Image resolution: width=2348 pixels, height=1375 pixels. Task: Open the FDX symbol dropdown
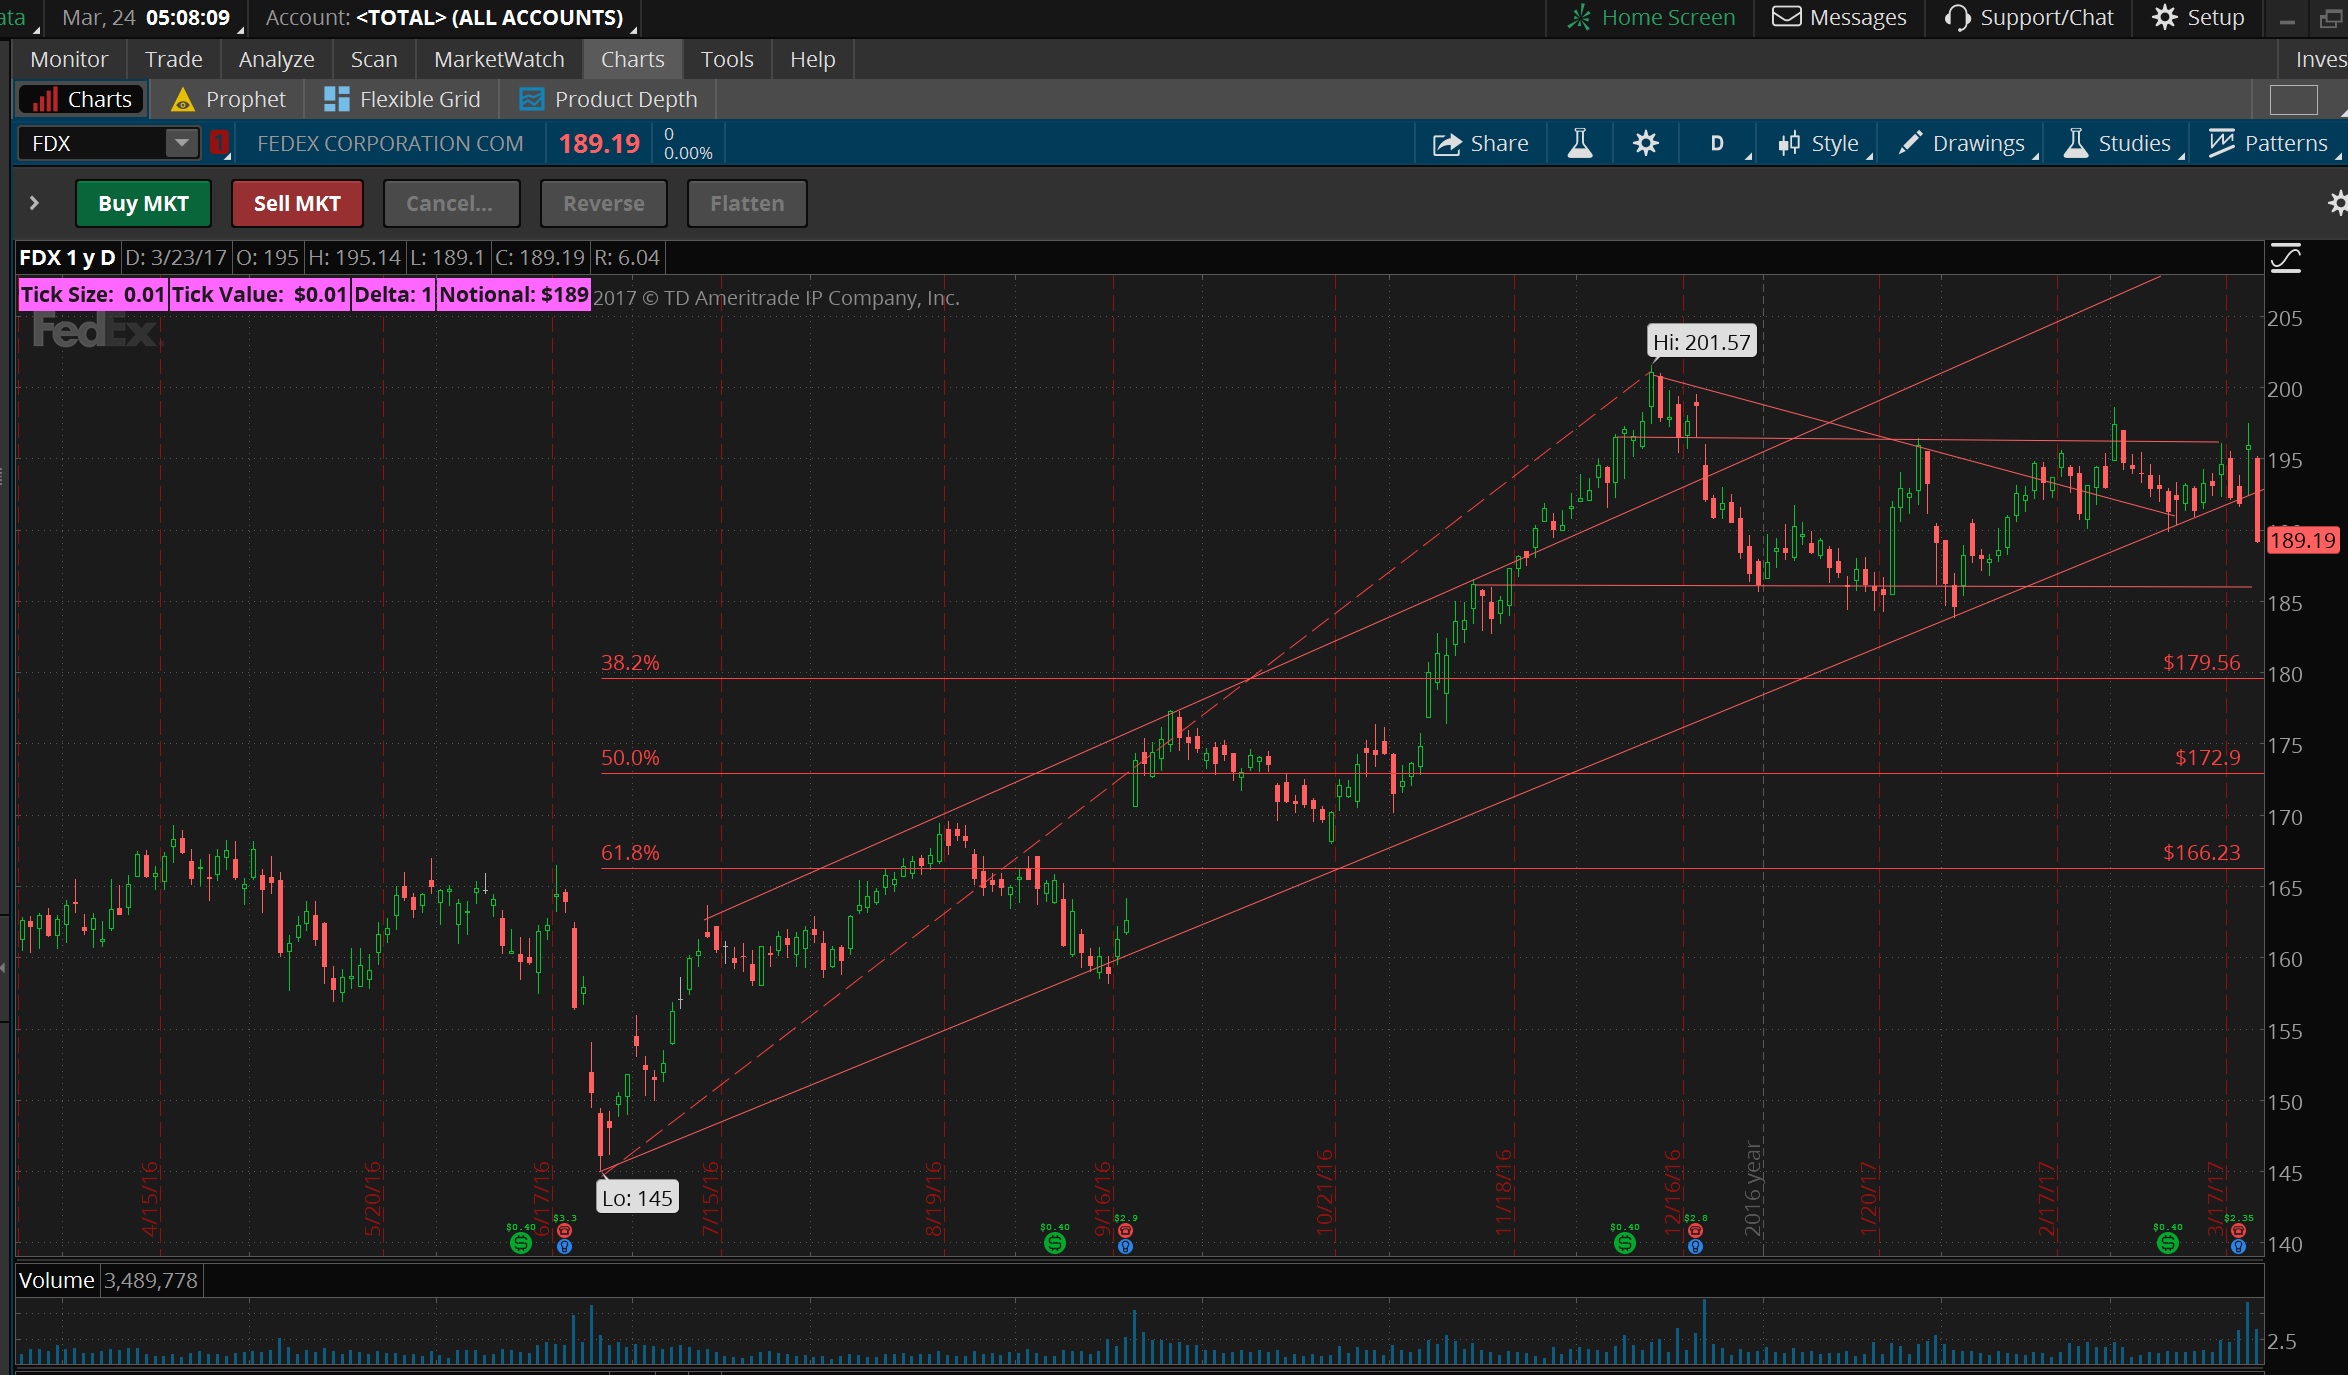(180, 143)
